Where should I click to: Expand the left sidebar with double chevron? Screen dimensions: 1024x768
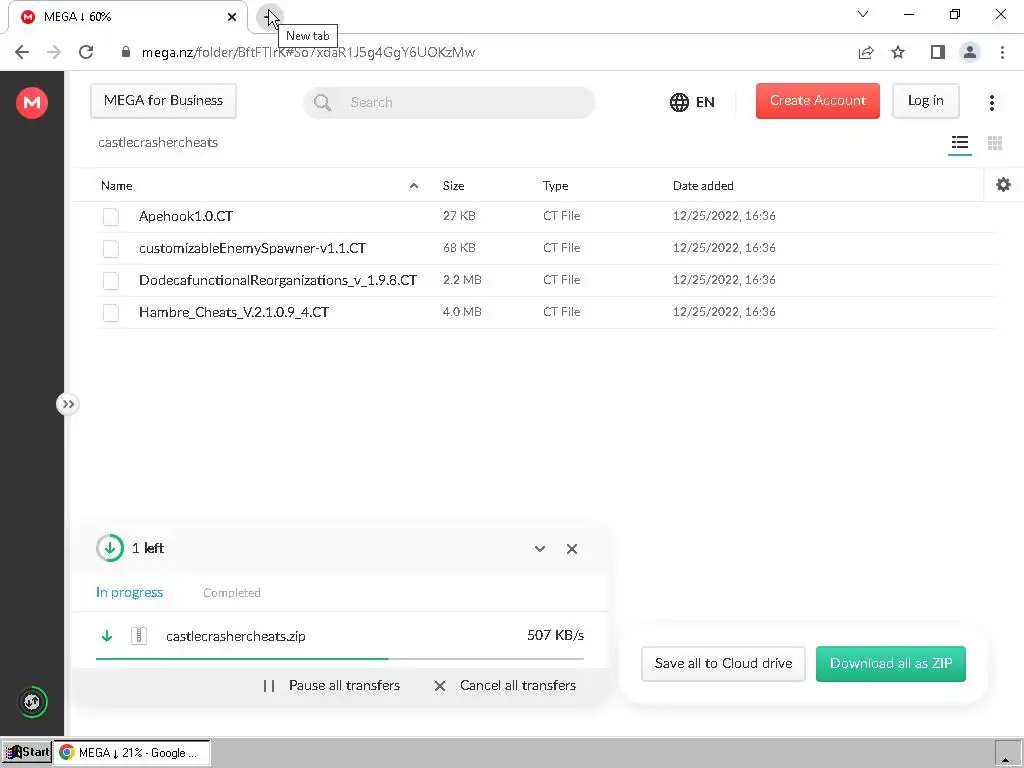[68, 404]
